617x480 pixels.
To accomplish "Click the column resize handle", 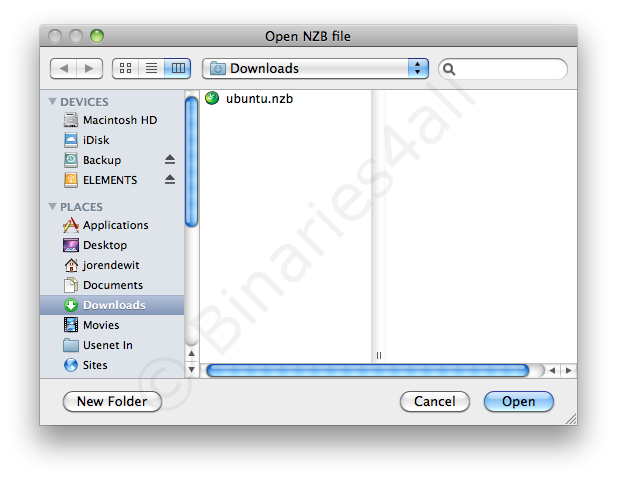I will (x=379, y=355).
